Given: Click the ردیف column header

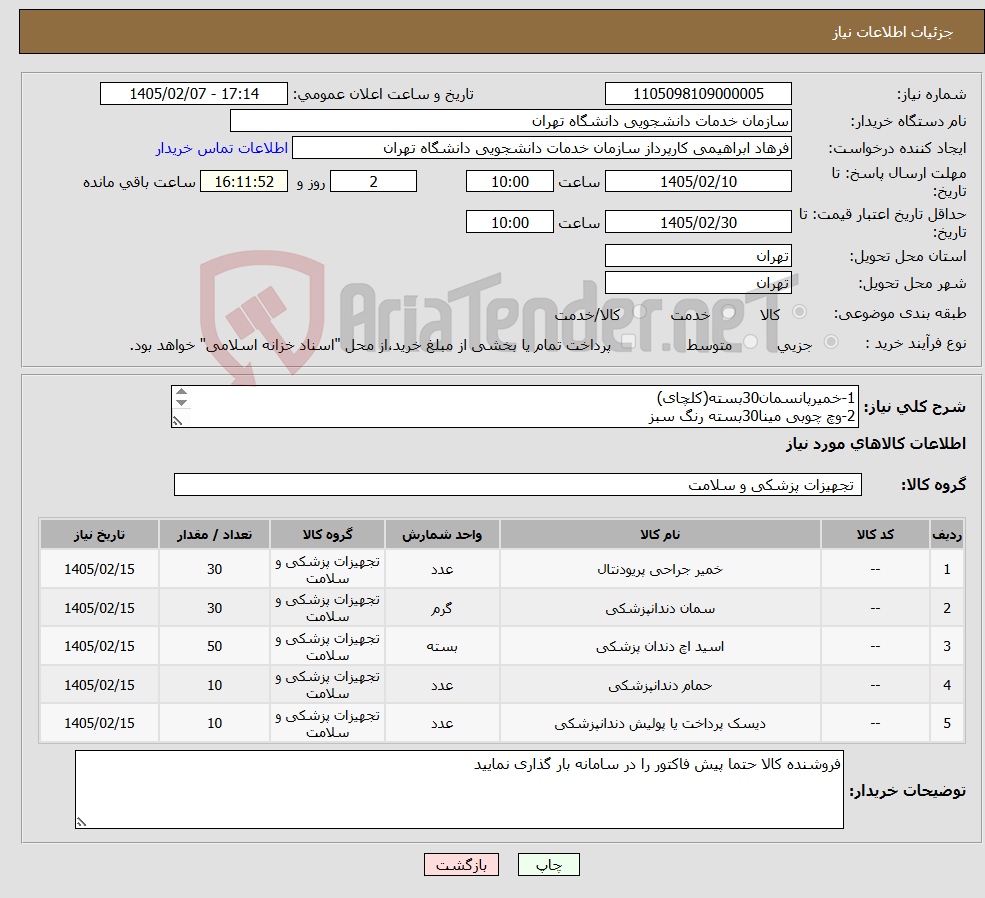Looking at the screenshot, I should [947, 534].
